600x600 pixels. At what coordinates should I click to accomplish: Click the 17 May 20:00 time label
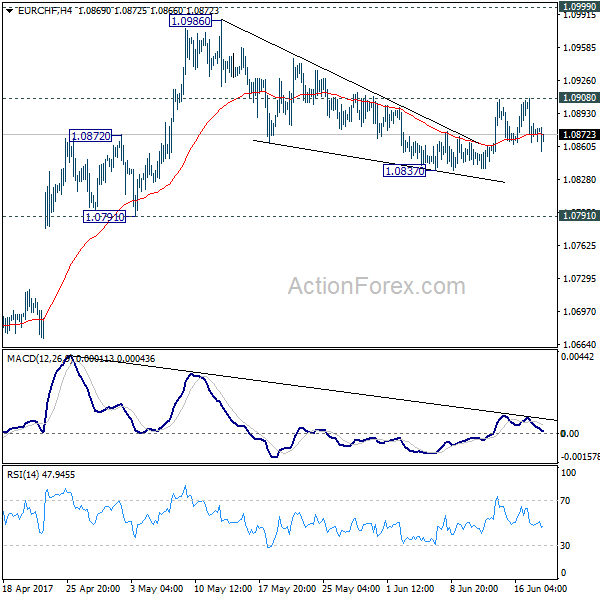tap(287, 588)
